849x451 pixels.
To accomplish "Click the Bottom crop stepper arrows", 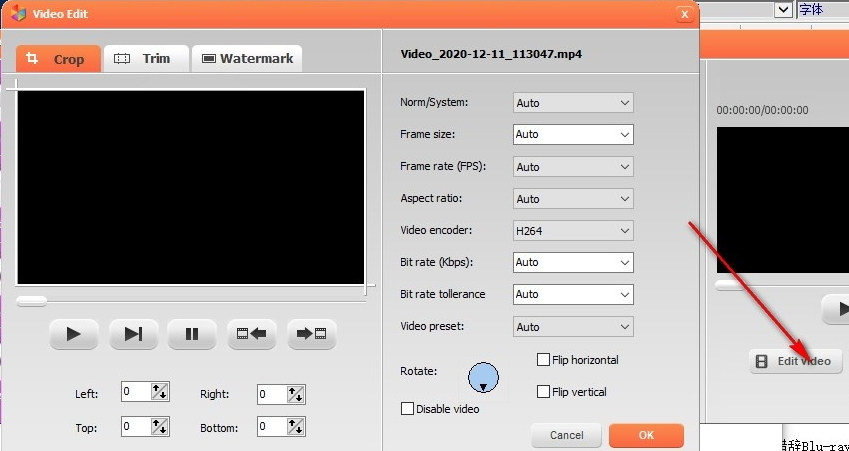I will (295, 427).
